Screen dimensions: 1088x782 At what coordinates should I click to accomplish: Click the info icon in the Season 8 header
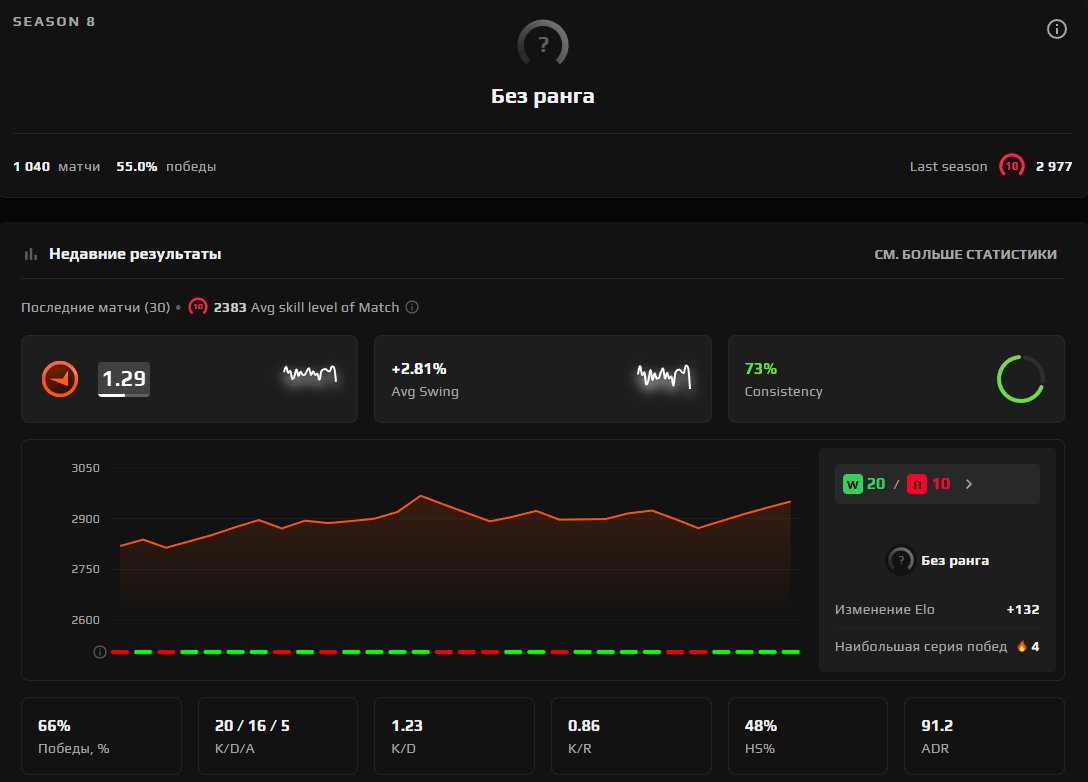1056,29
